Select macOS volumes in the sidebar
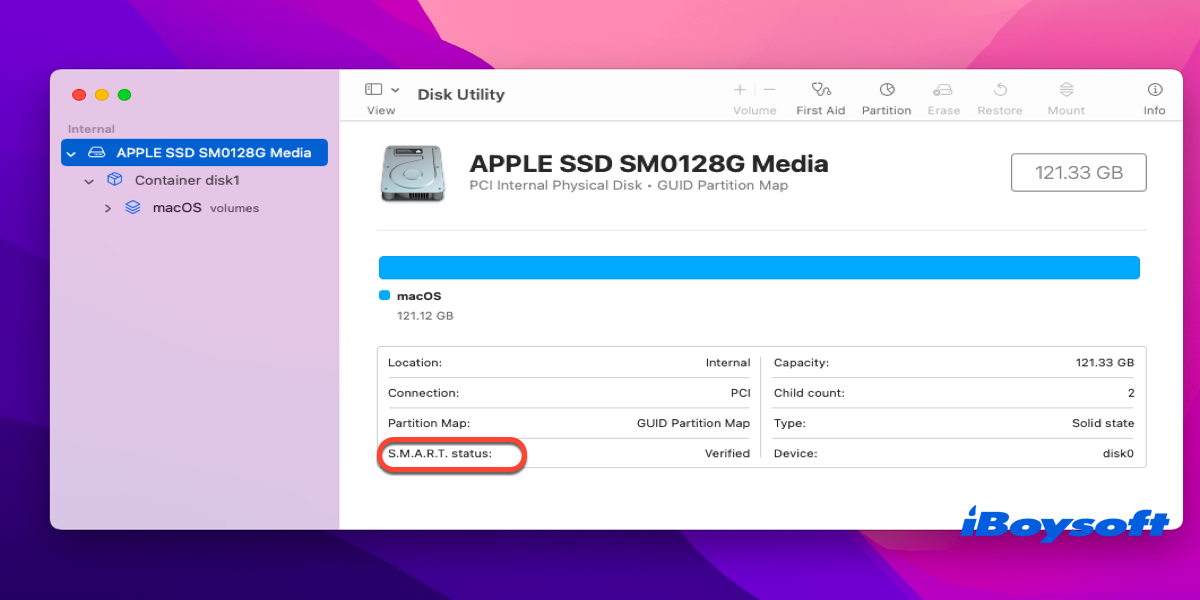This screenshot has height=600, width=1200. [x=205, y=208]
